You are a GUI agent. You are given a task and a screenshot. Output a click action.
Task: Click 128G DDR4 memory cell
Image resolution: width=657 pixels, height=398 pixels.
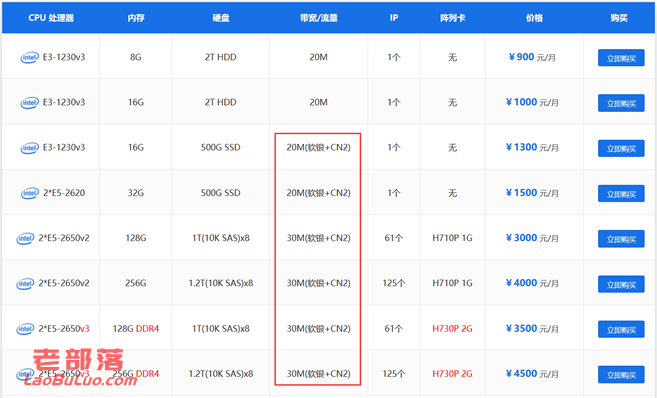[136, 328]
